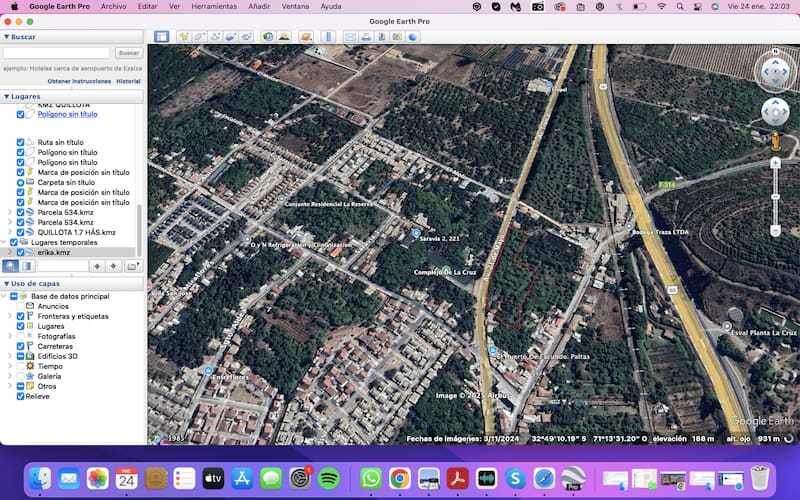Toggle the sunlight across landscape icon
The height and width of the screenshot is (500, 800).
pyautogui.click(x=284, y=37)
